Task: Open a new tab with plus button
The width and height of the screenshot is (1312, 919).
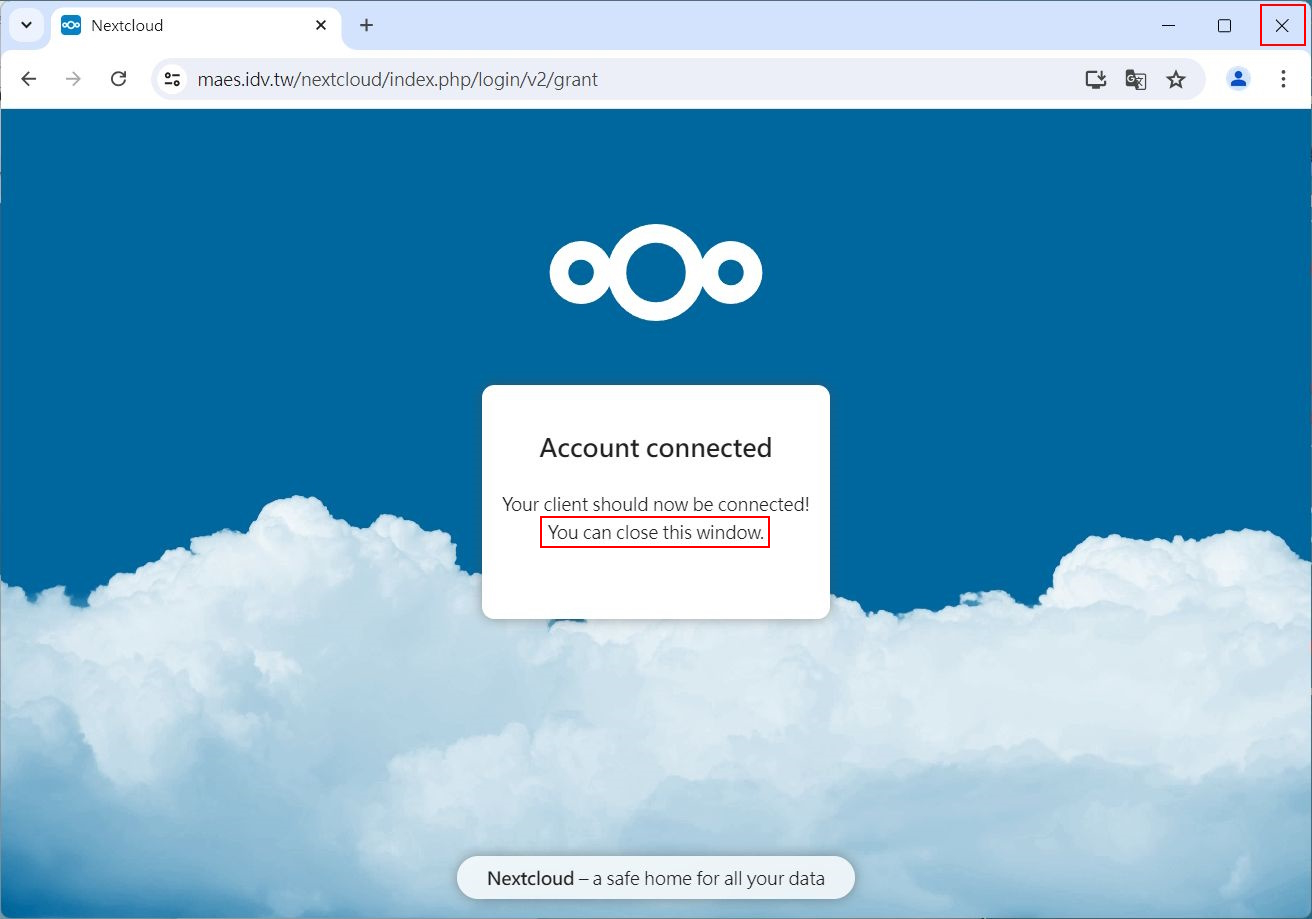Action: [366, 25]
